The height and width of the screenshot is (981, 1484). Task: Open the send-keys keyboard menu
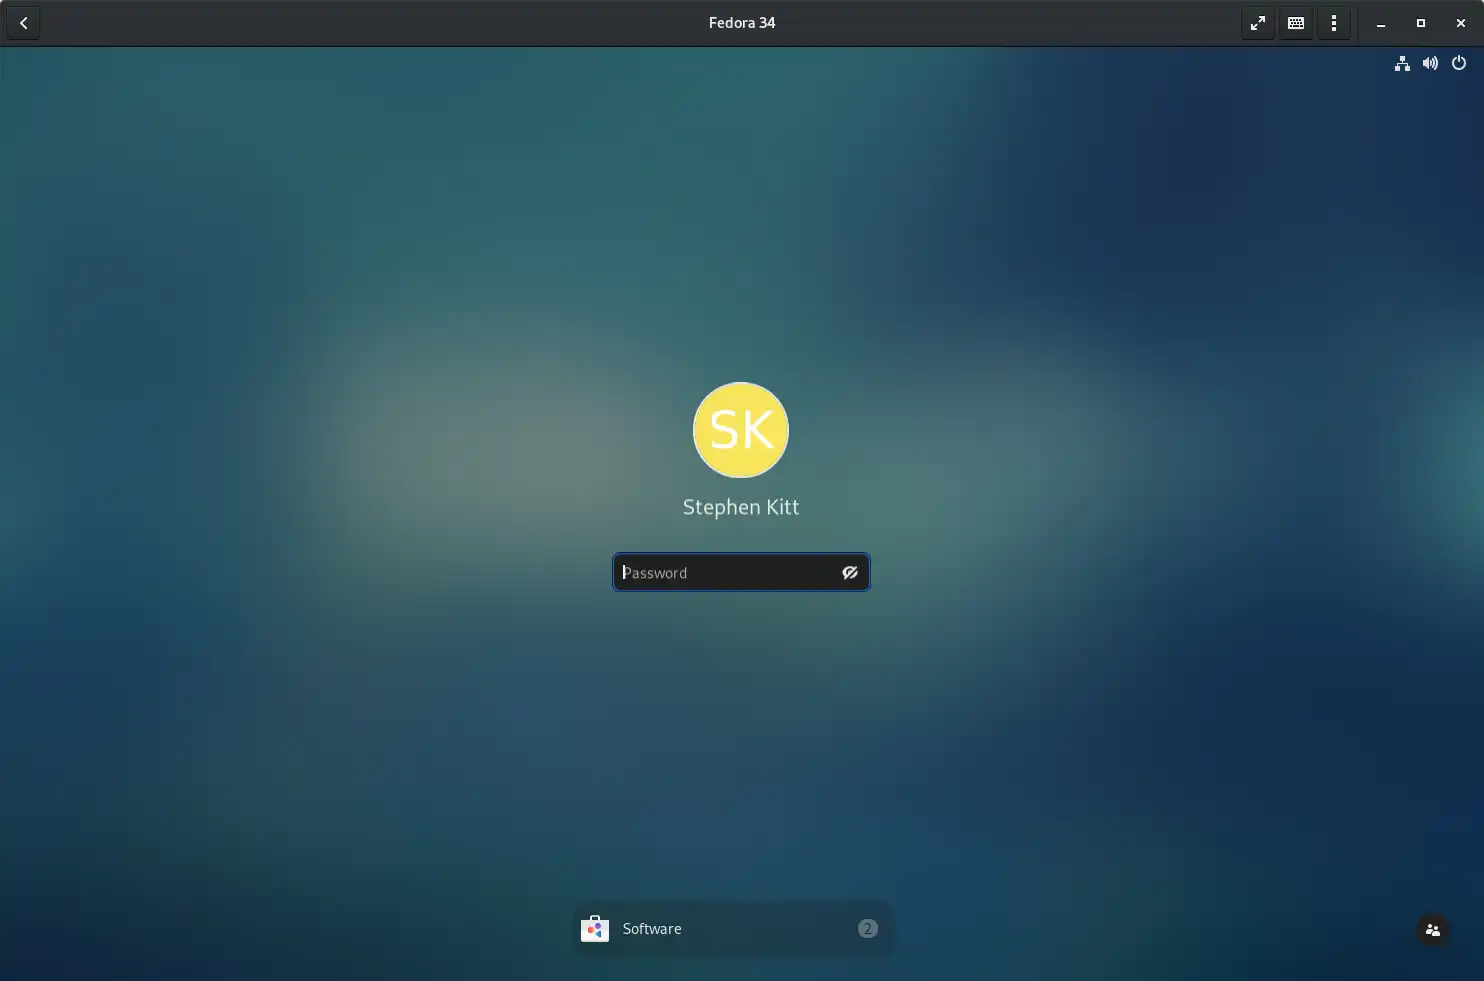tap(1296, 23)
